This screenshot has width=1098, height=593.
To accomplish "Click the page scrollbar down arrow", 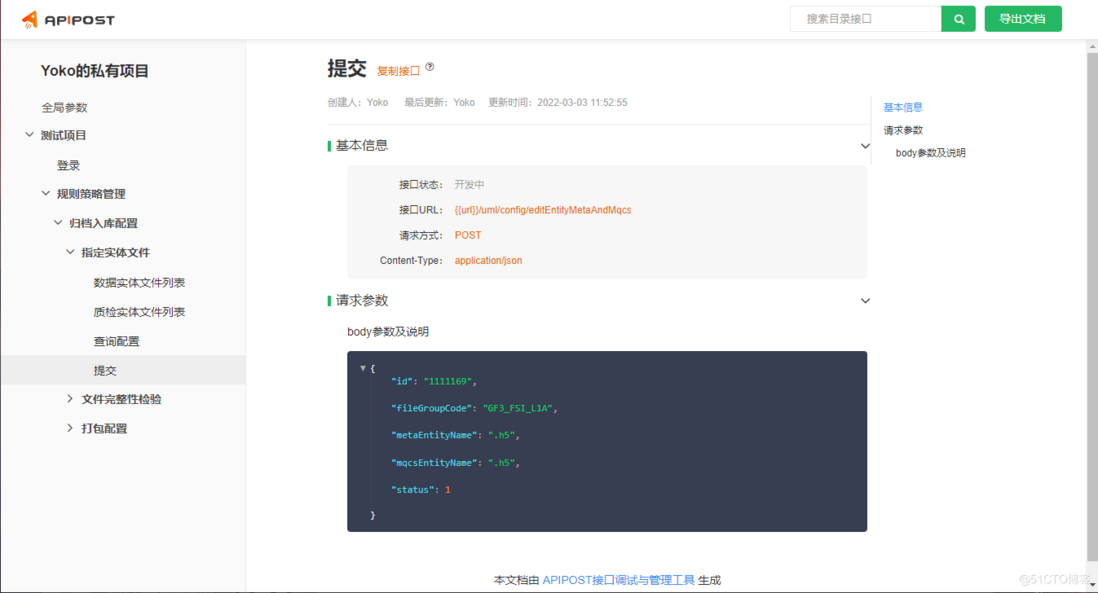I will pyautogui.click(x=1092, y=585).
